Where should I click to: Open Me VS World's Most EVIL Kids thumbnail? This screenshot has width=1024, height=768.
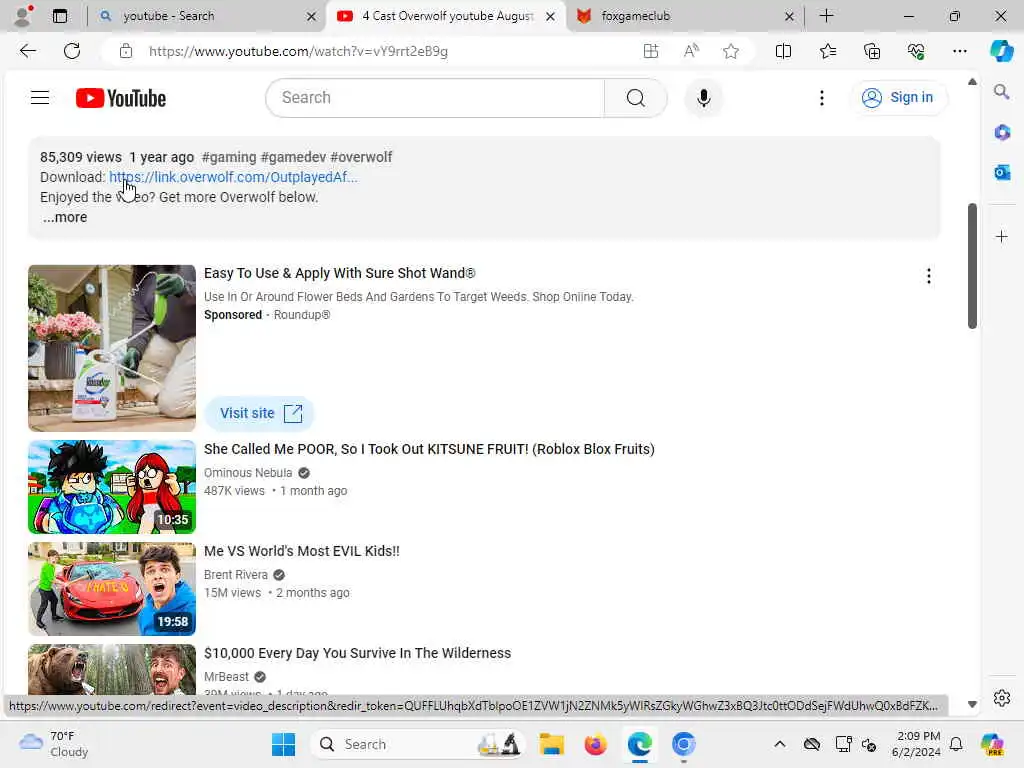112,589
